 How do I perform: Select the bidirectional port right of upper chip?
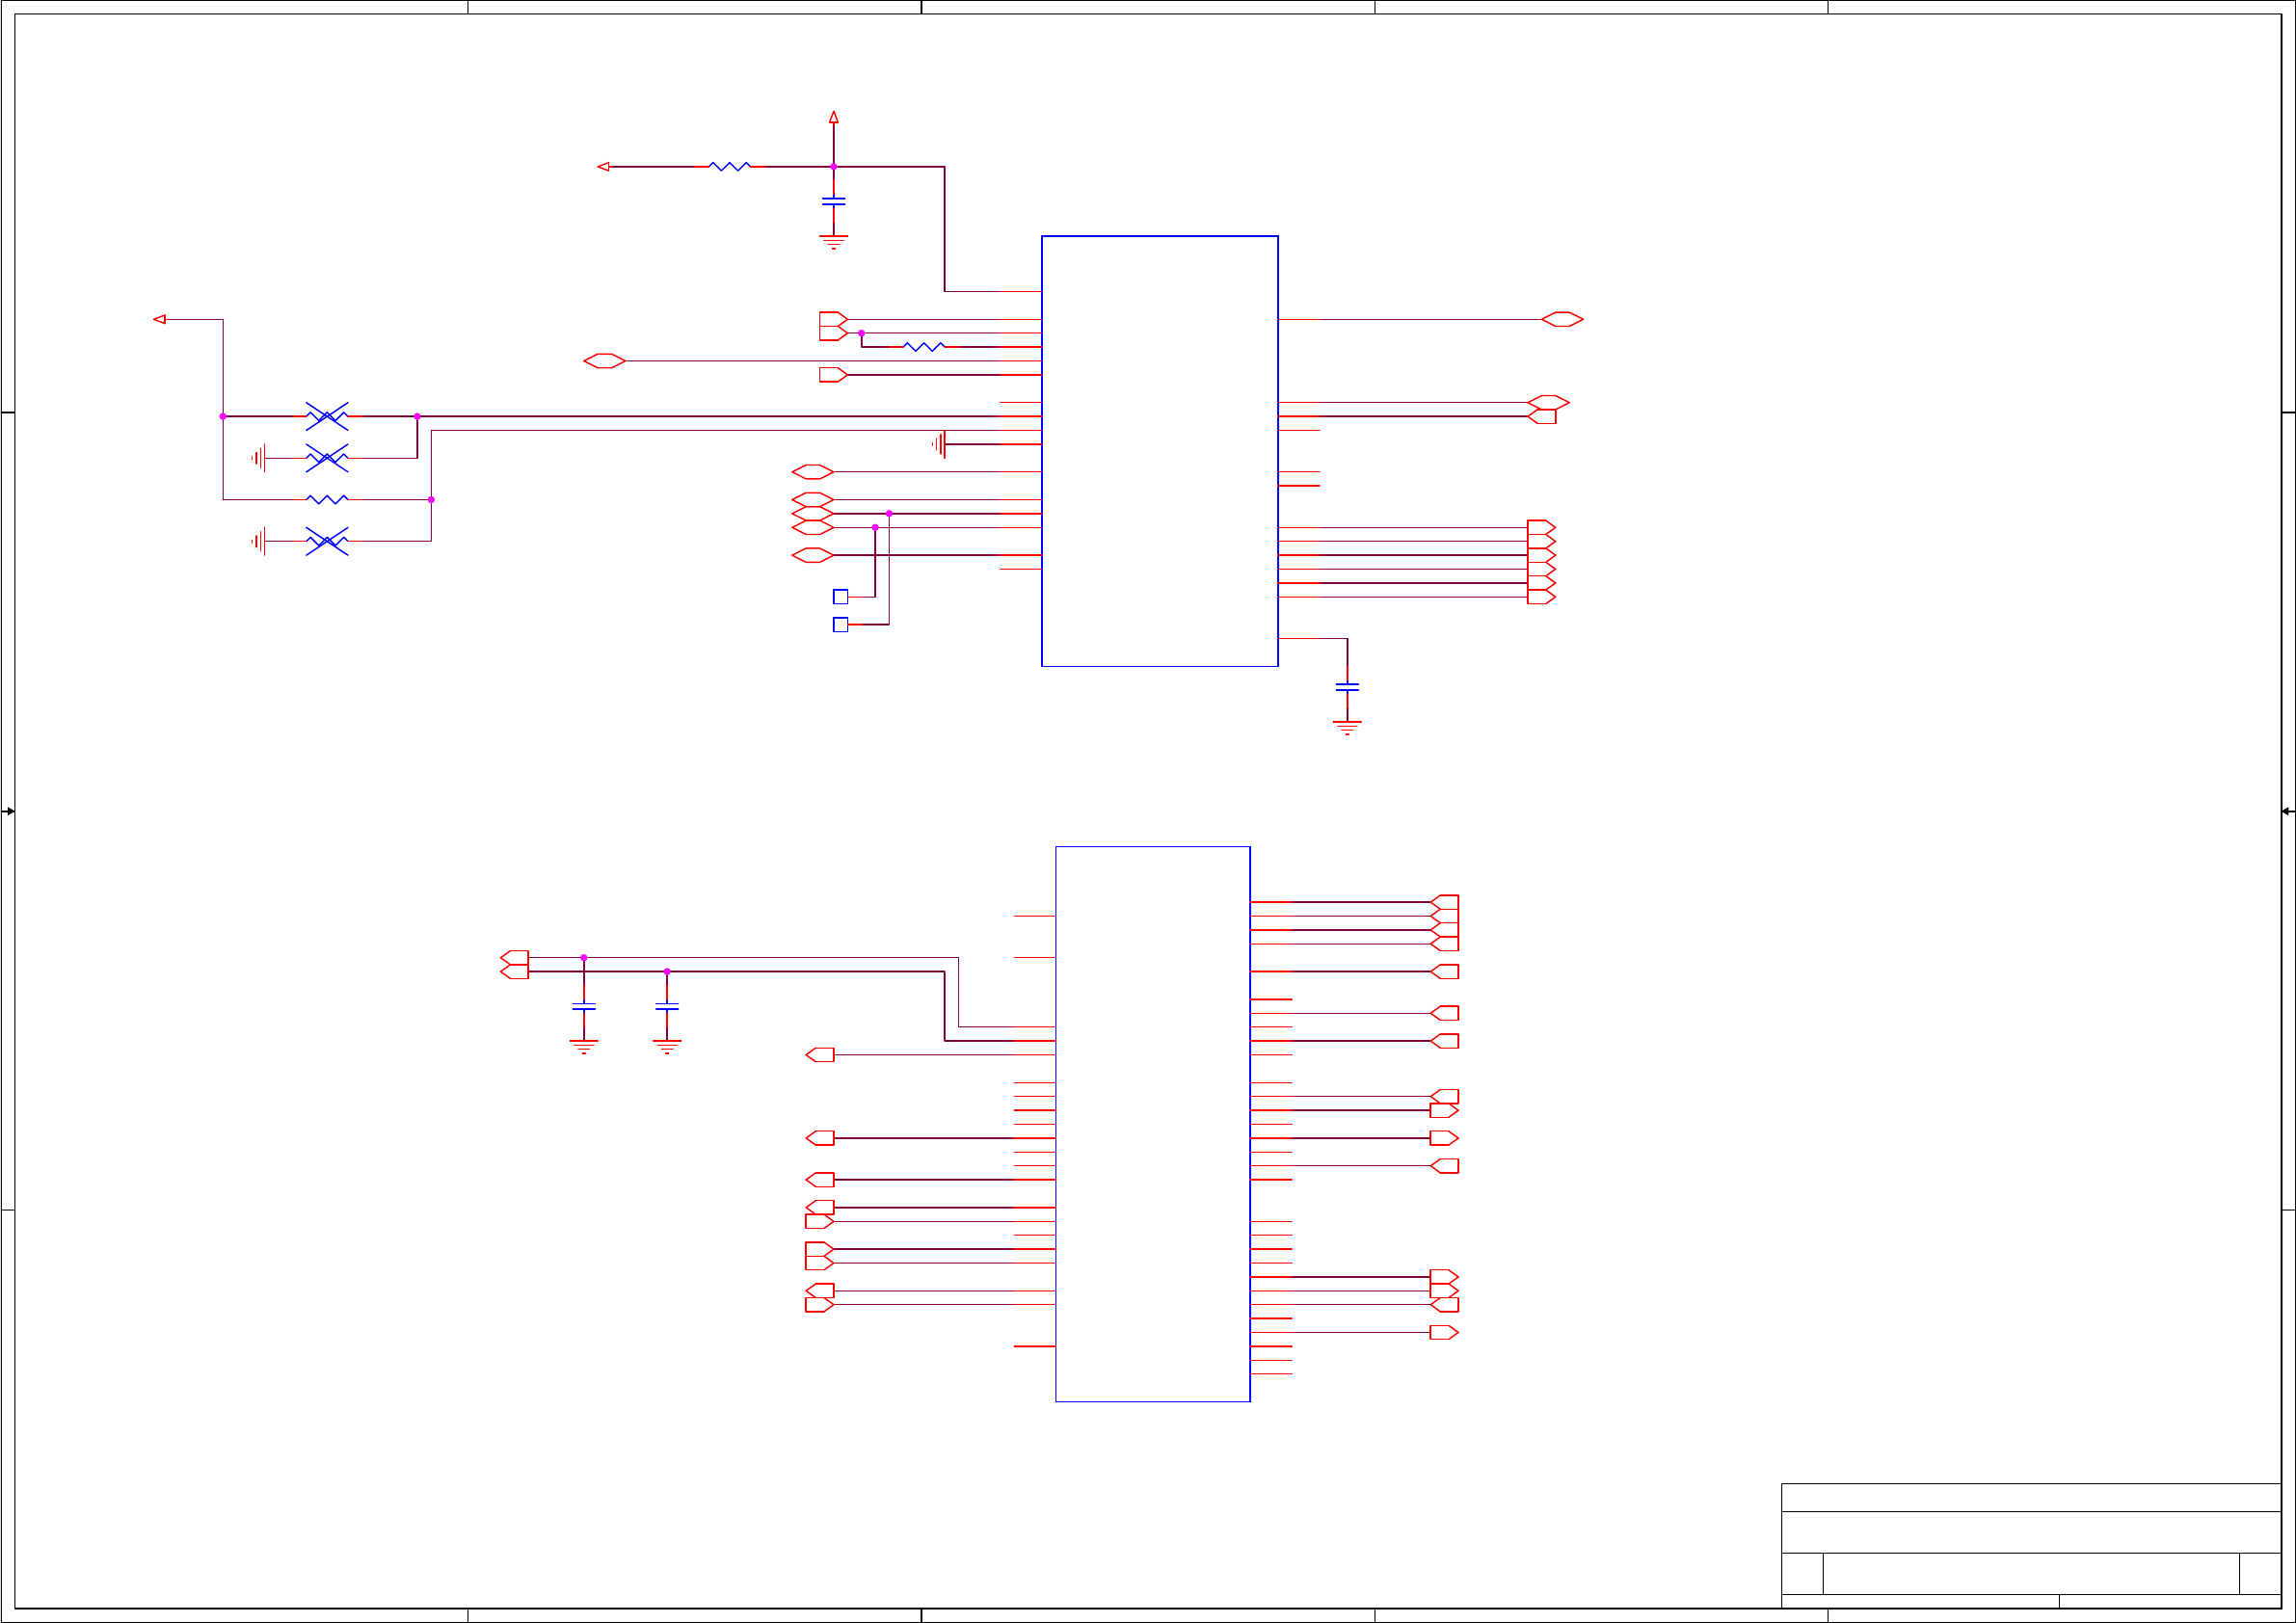pos(1561,320)
